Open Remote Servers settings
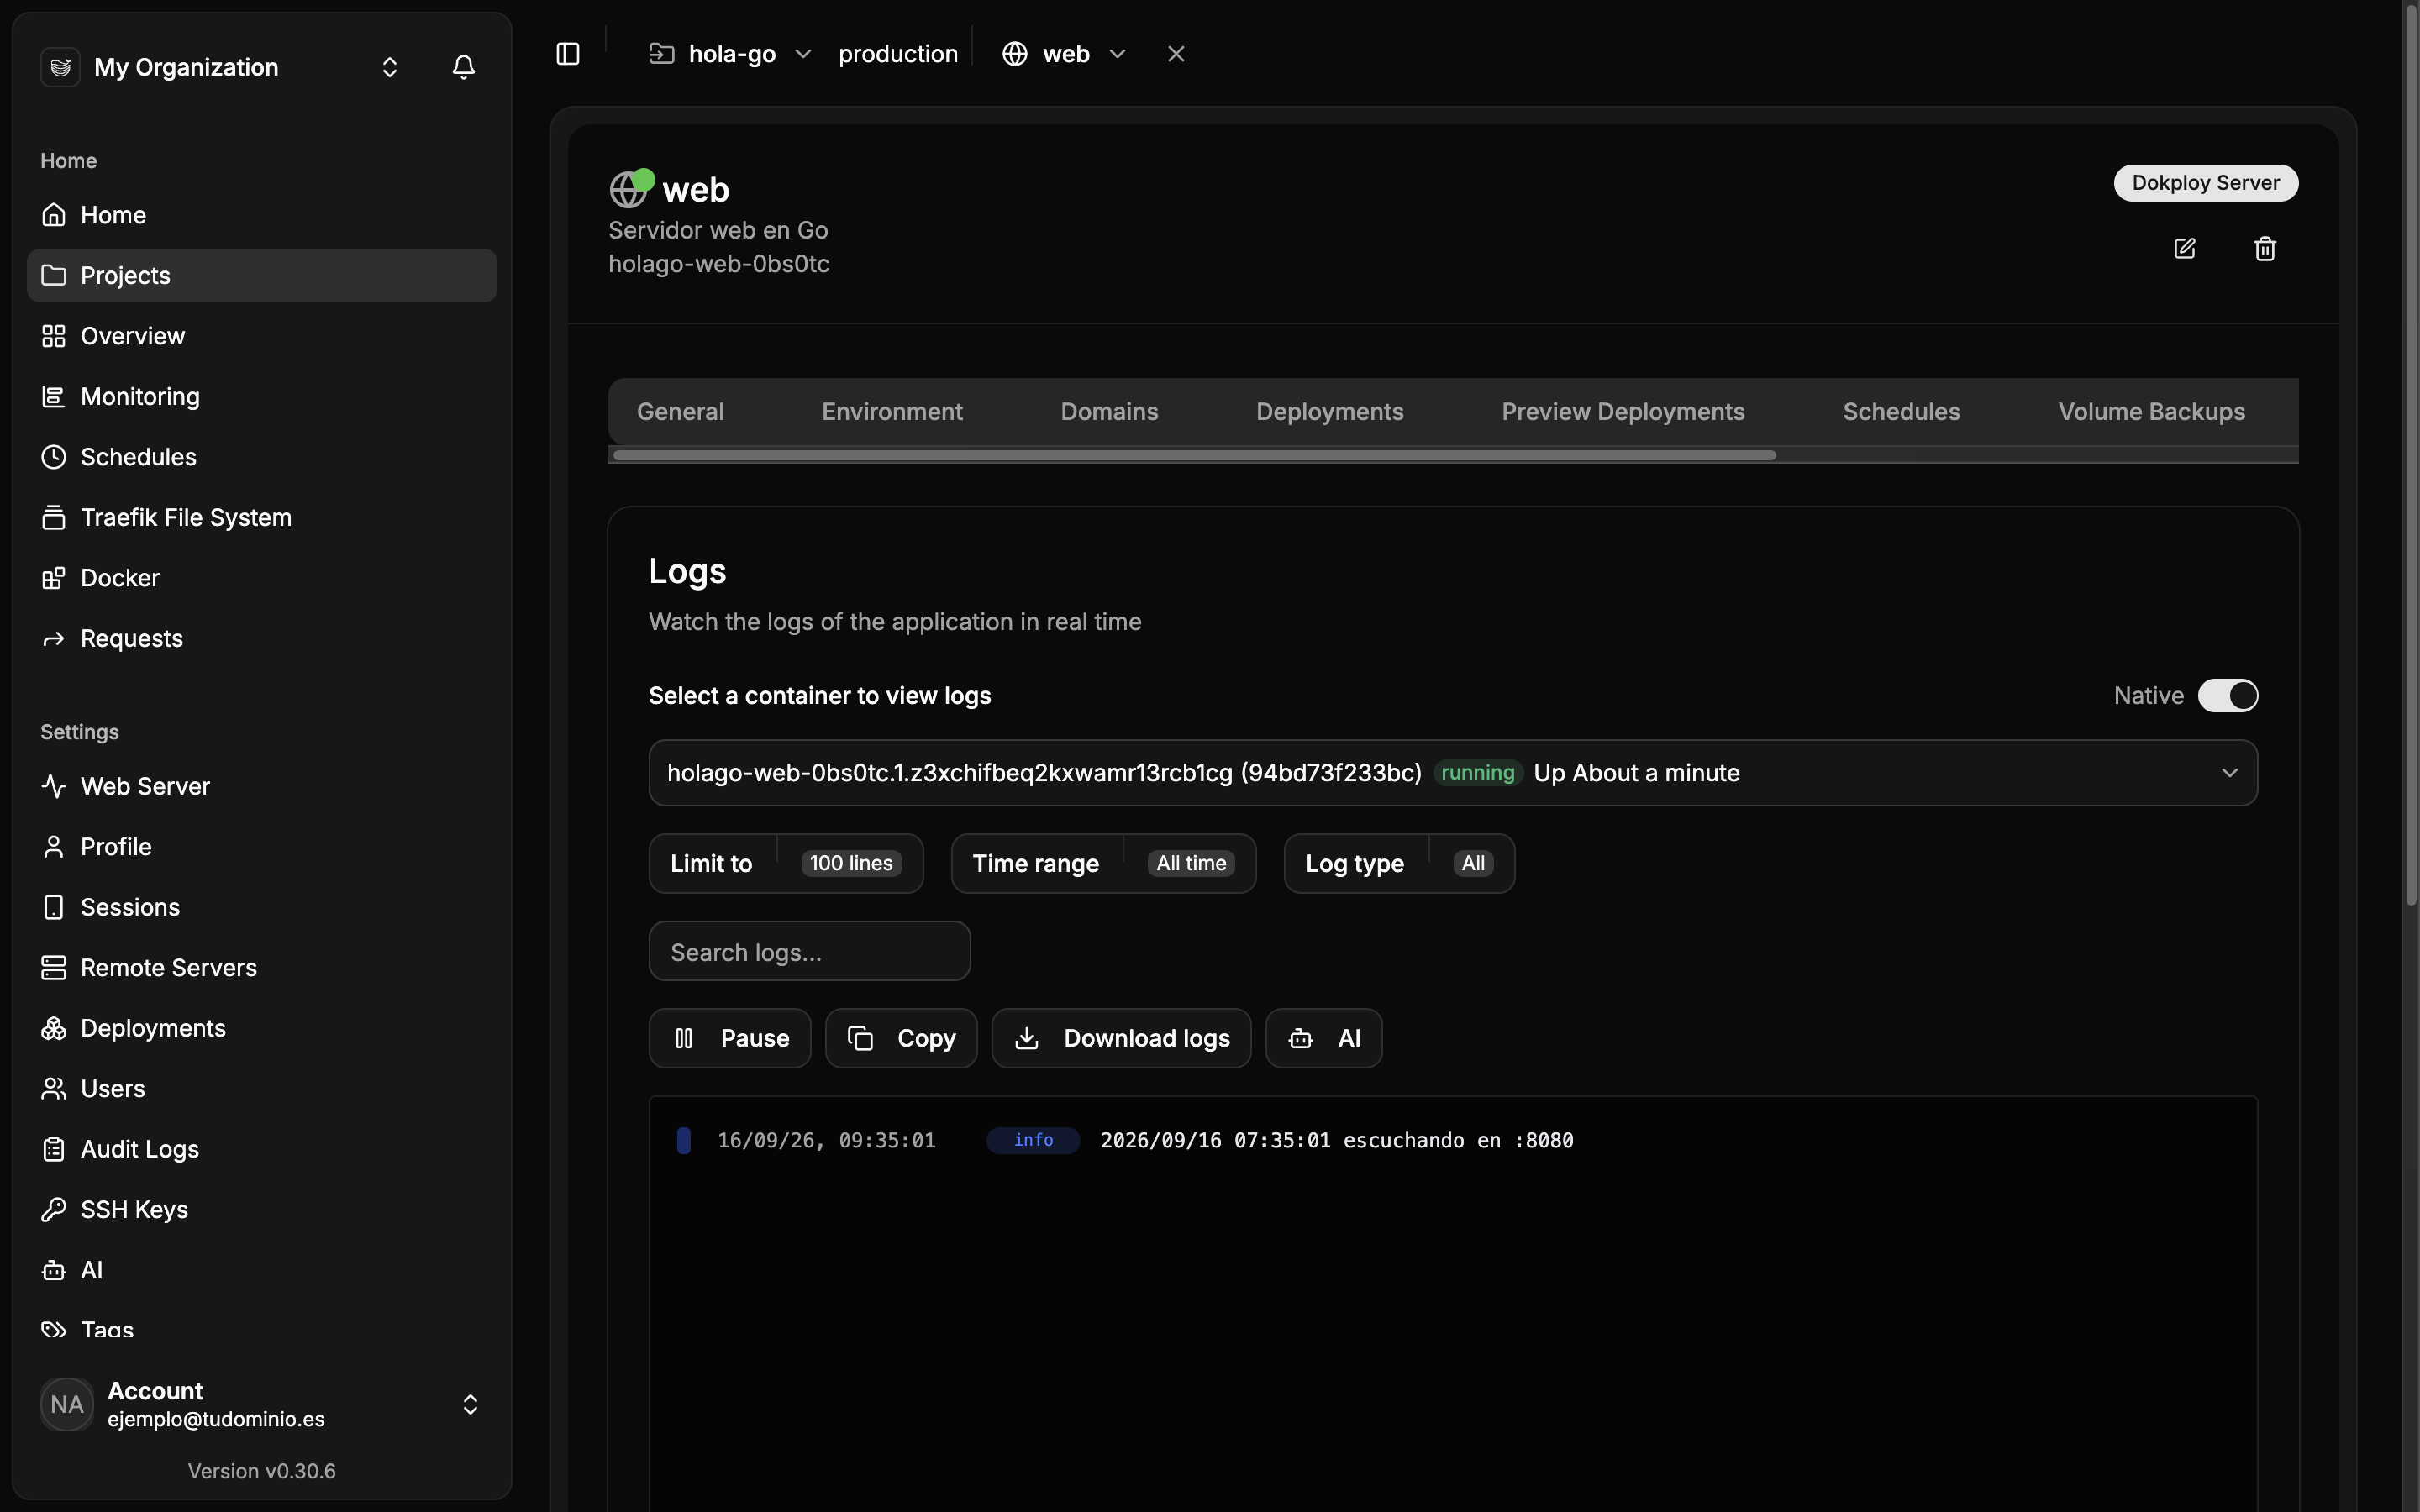The image size is (2420, 1512). 261,968
